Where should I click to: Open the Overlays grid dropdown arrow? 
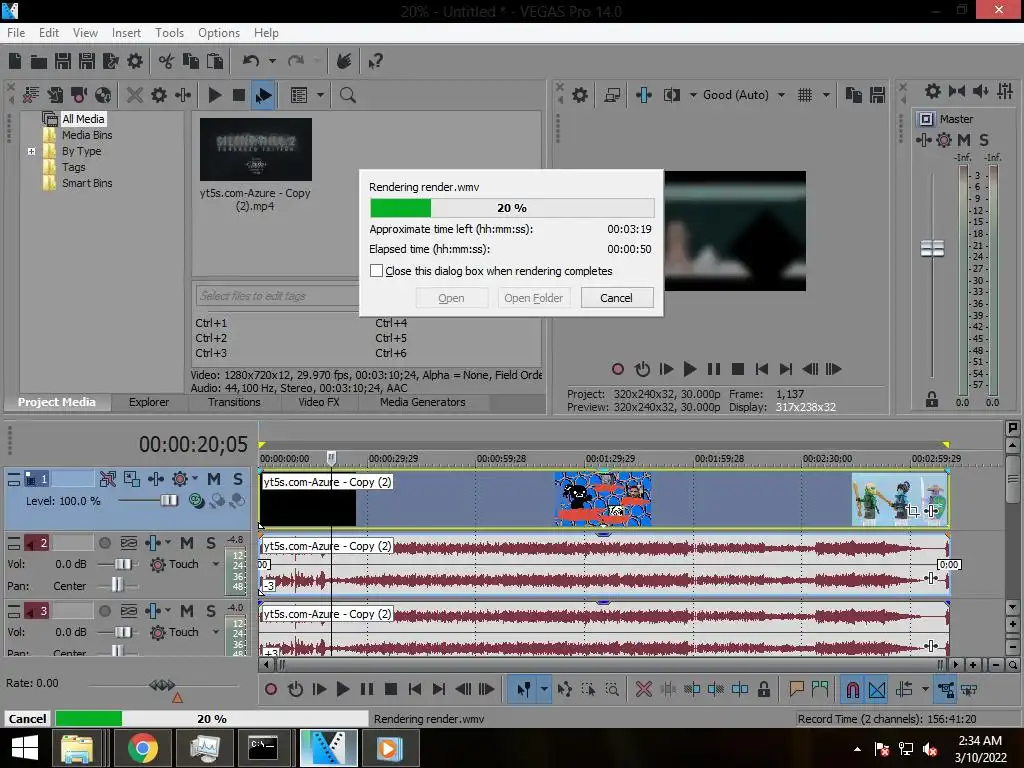(x=825, y=95)
